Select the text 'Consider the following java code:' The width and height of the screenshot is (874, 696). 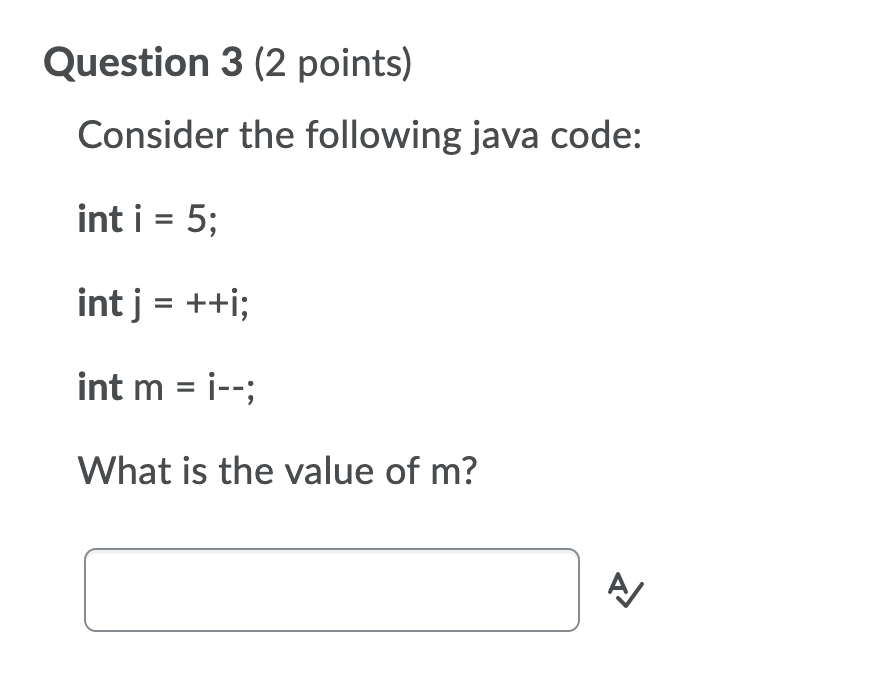click(360, 134)
